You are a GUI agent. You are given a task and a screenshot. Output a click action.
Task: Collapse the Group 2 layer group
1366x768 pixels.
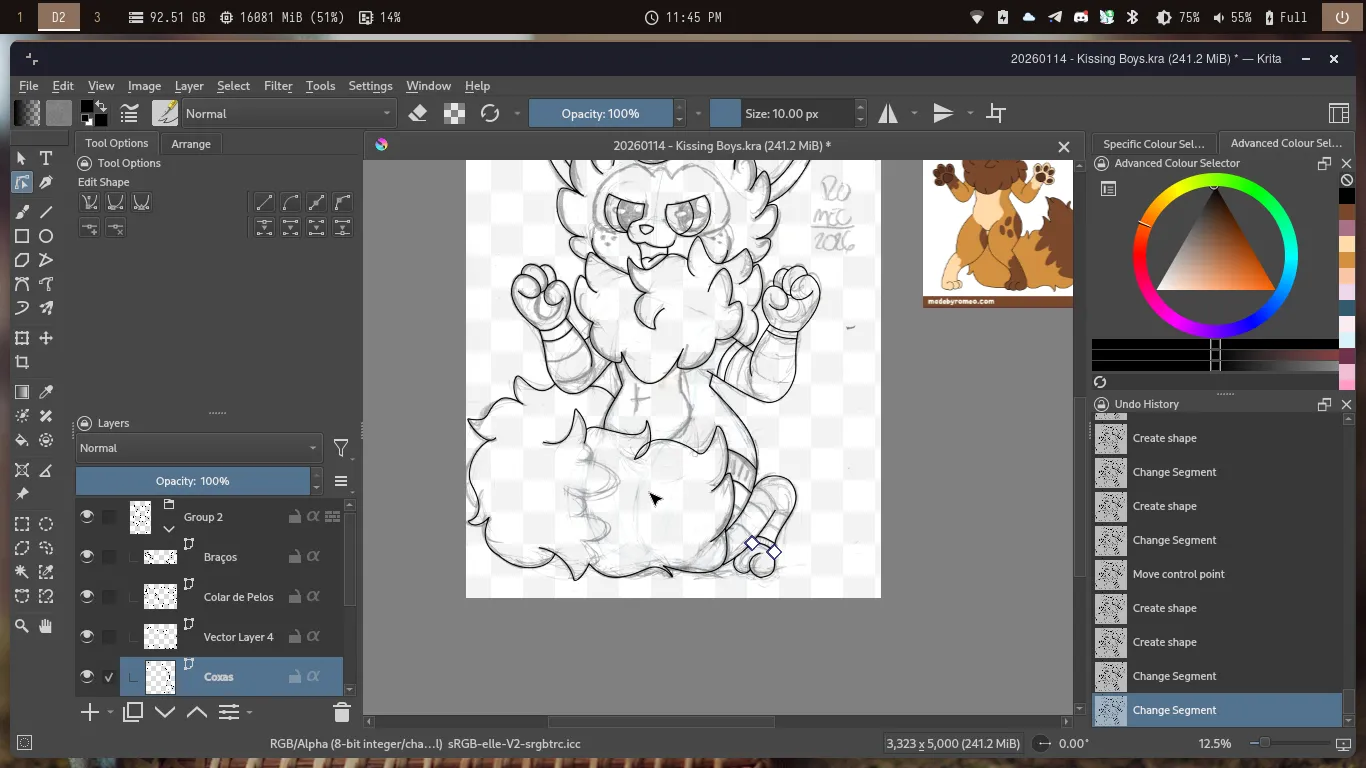tap(169, 528)
